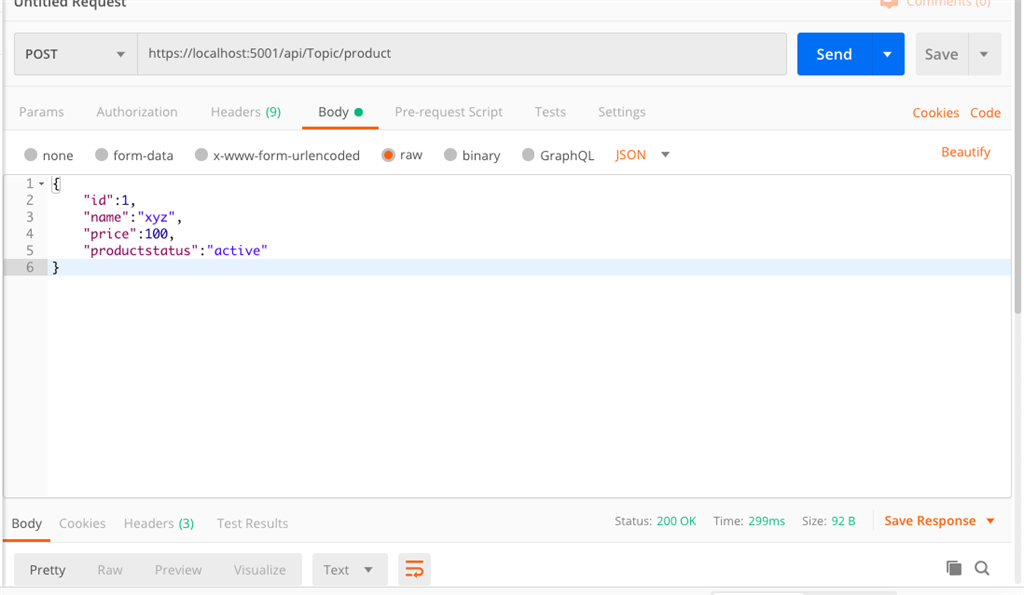Open the Tests tab
Image resolution: width=1024 pixels, height=595 pixels.
549,112
